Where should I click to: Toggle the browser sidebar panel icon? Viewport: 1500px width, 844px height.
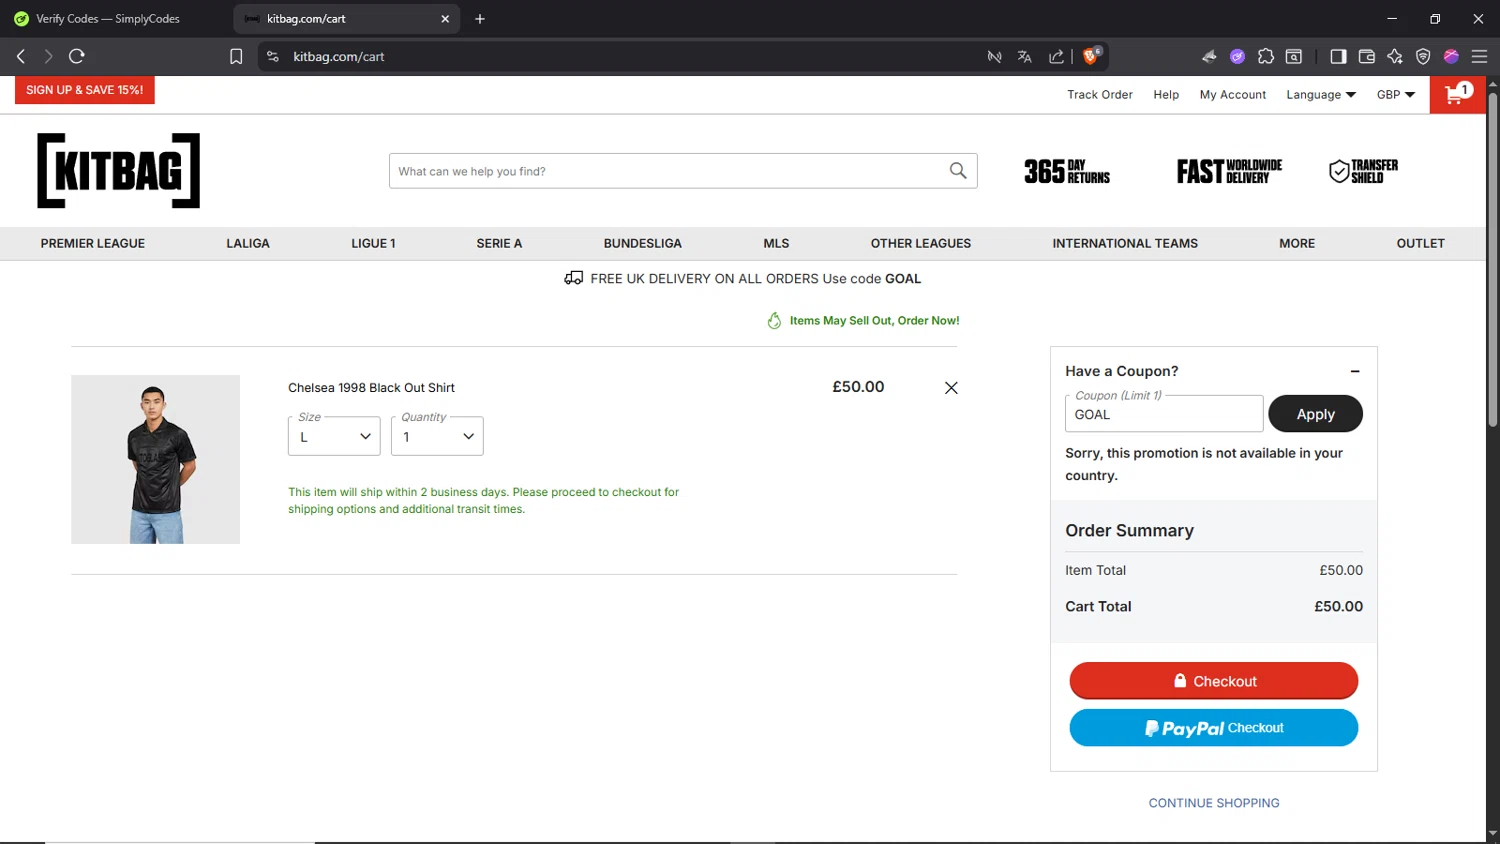[1338, 57]
